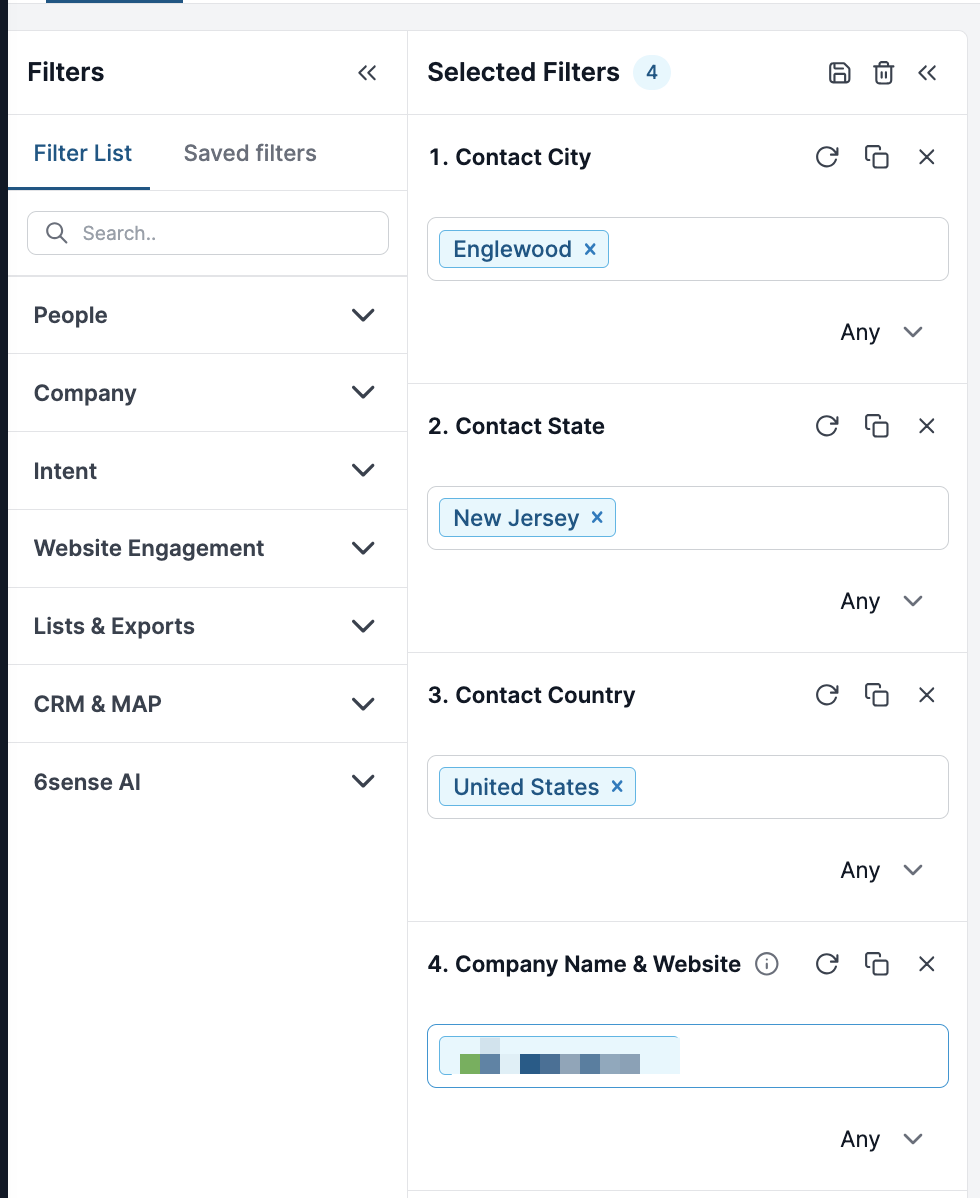Duplicate the Company Name & Website filter
The image size is (980, 1198).
[877, 964]
